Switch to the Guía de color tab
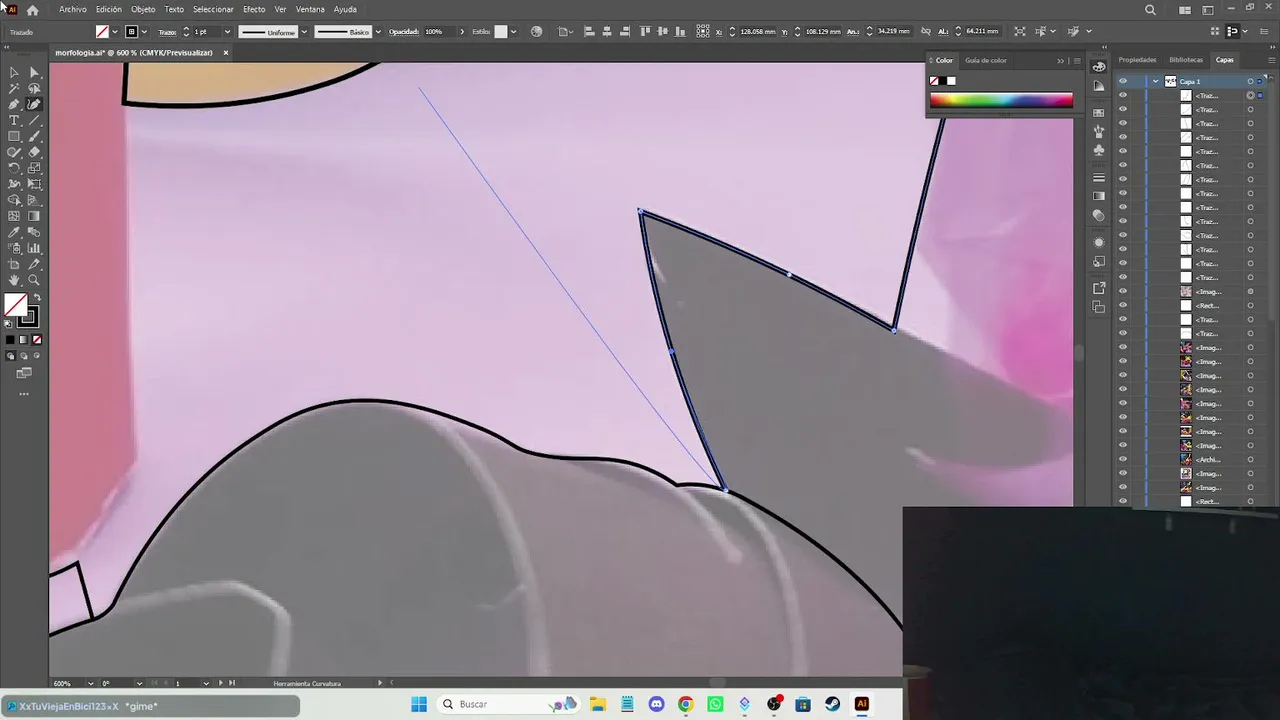 [x=986, y=60]
